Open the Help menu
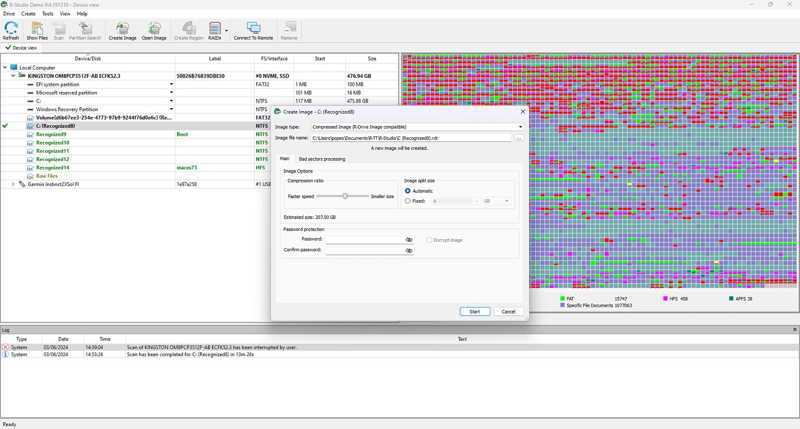Image resolution: width=800 pixels, height=429 pixels. pyautogui.click(x=82, y=14)
